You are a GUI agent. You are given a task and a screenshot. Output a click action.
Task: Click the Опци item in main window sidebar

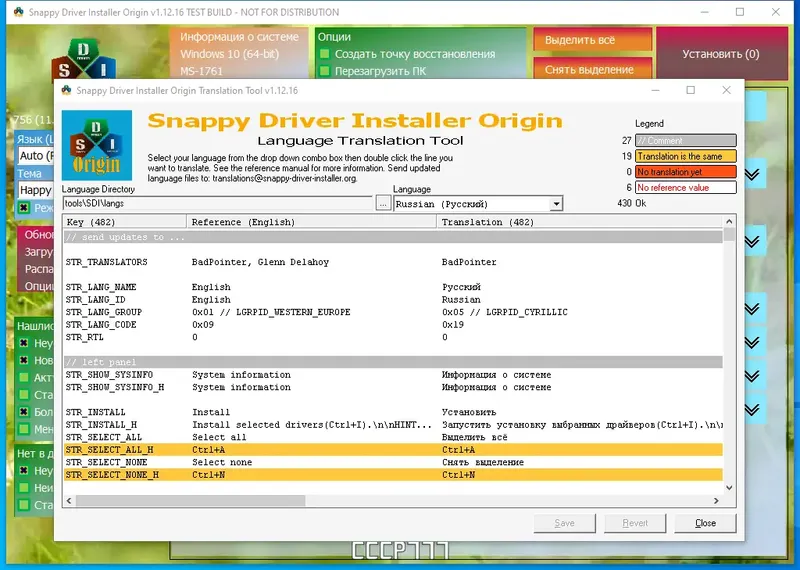[x=39, y=286]
